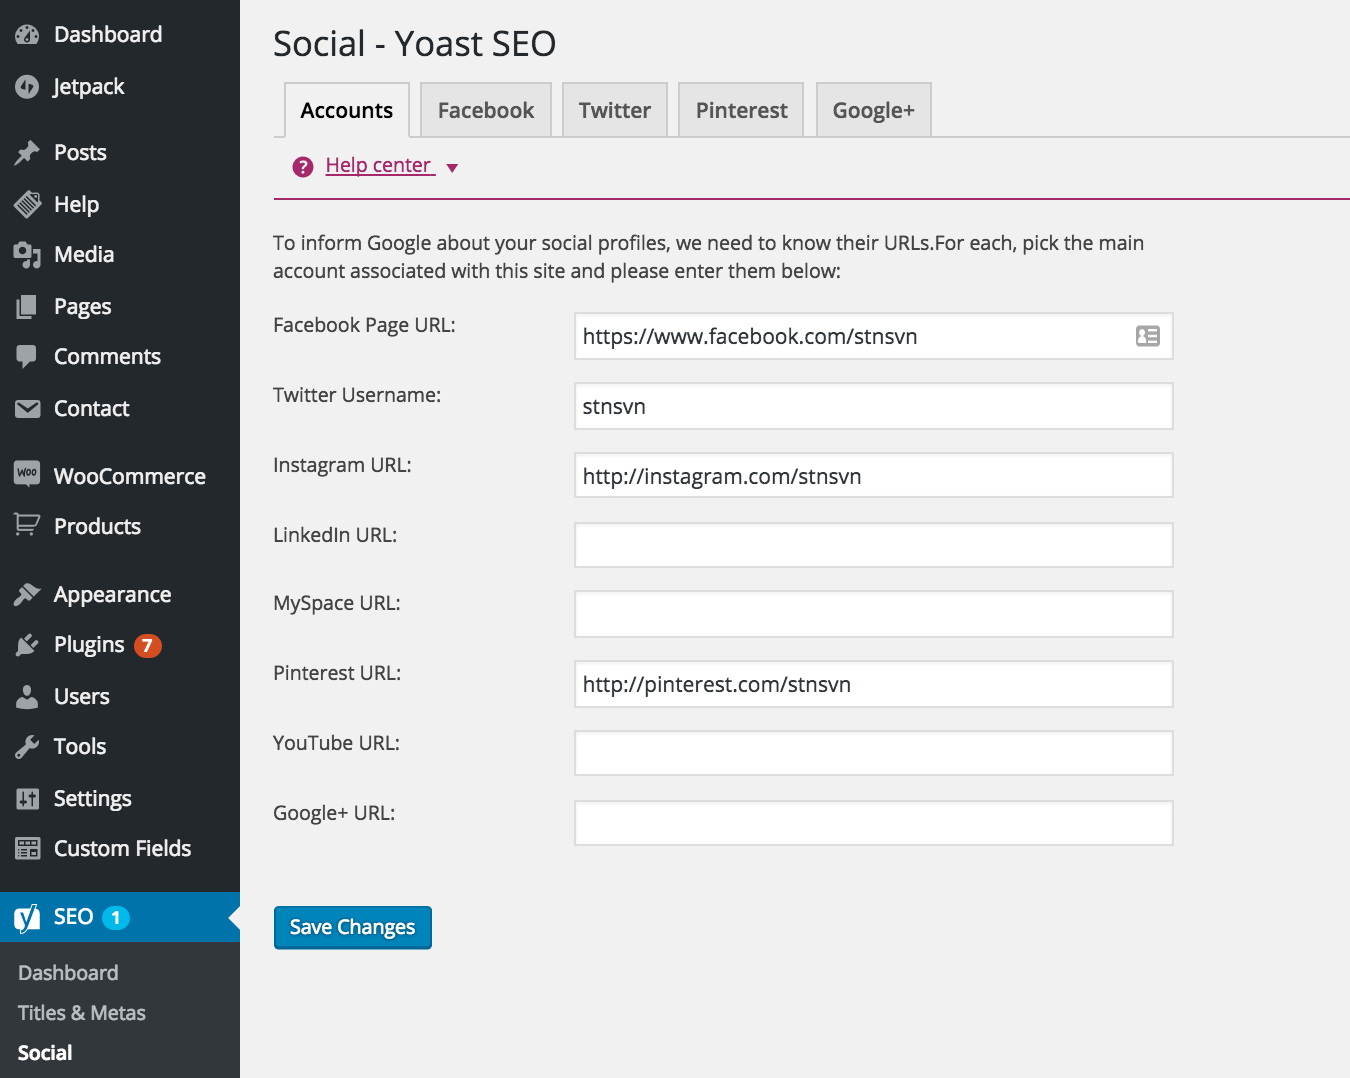Click the LinkedIn URL: label

point(335,535)
